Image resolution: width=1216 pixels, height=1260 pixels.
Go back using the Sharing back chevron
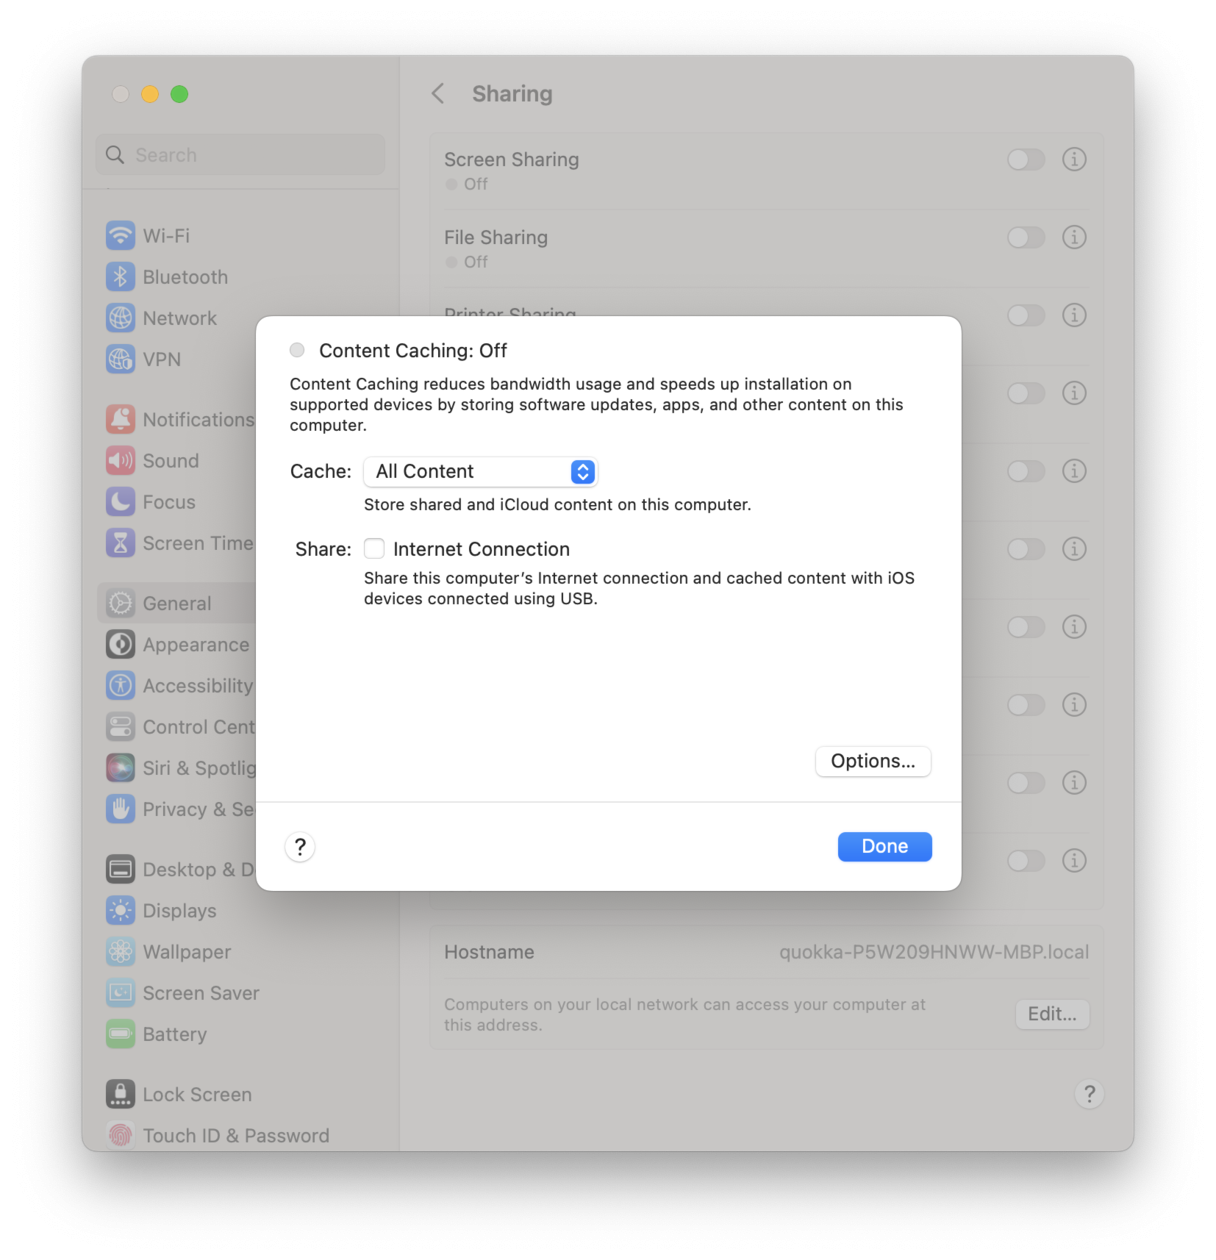coord(438,94)
